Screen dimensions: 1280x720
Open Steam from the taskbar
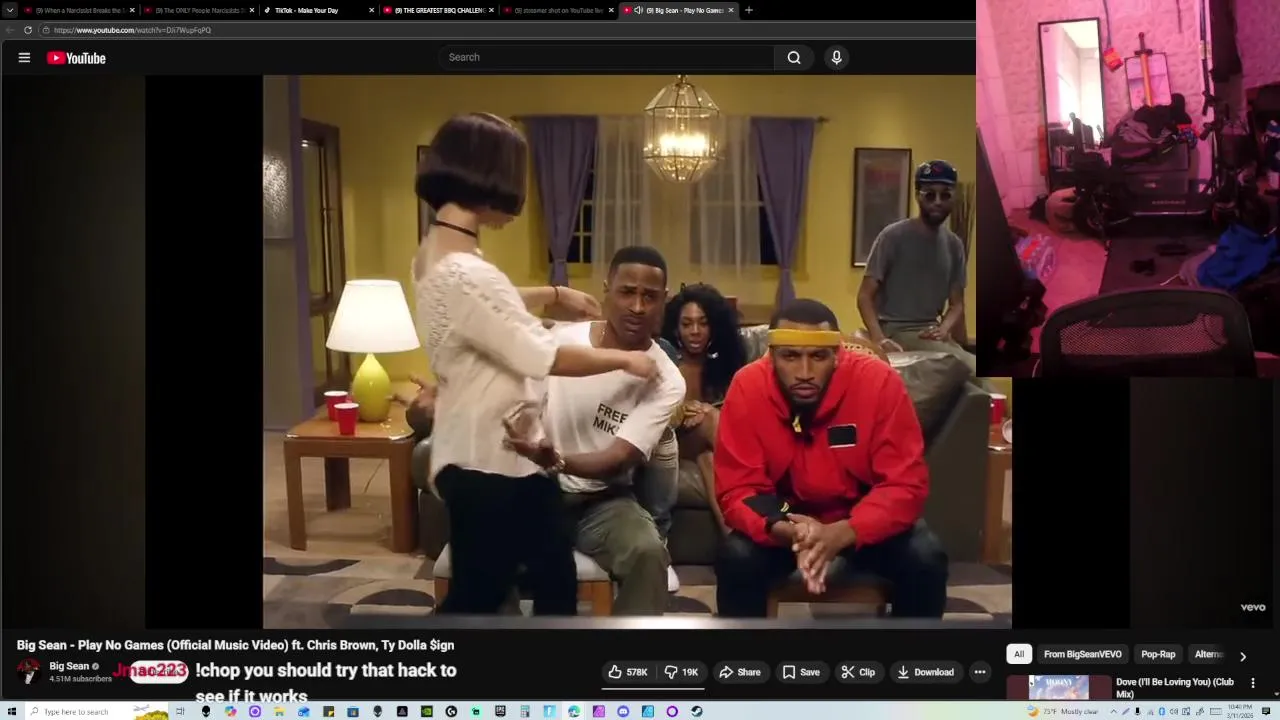696,711
